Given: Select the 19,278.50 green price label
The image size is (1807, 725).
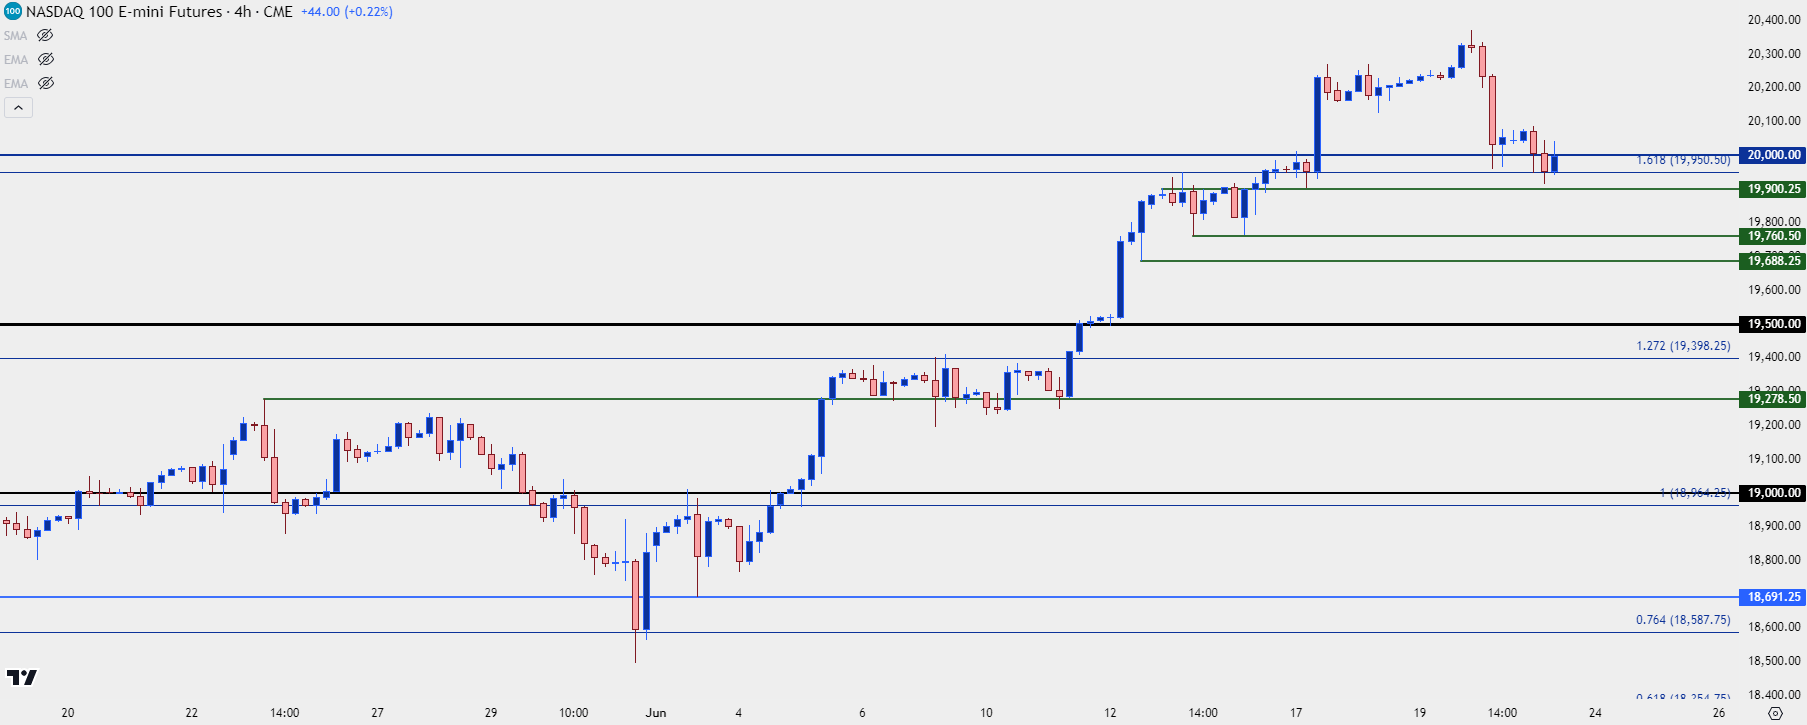Looking at the screenshot, I should point(1774,399).
